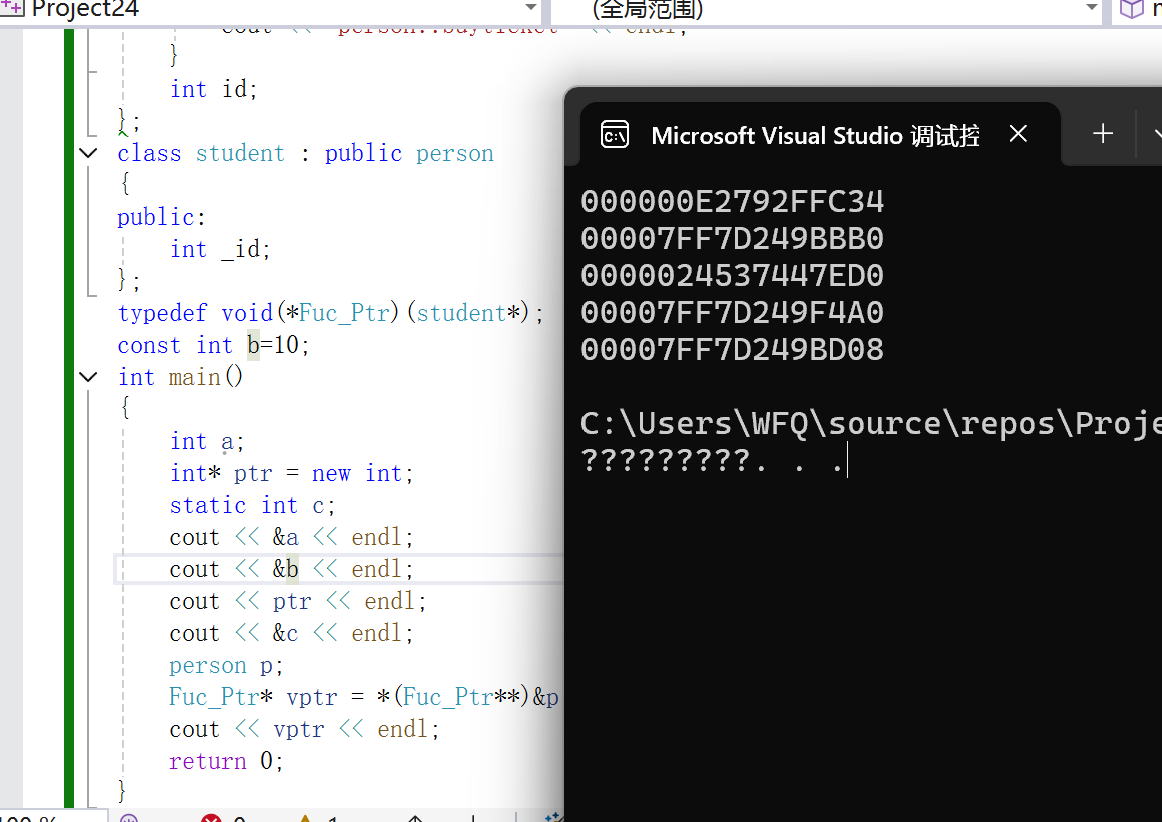Click the '?????????. . .' prompt line in console

[x=713, y=461]
